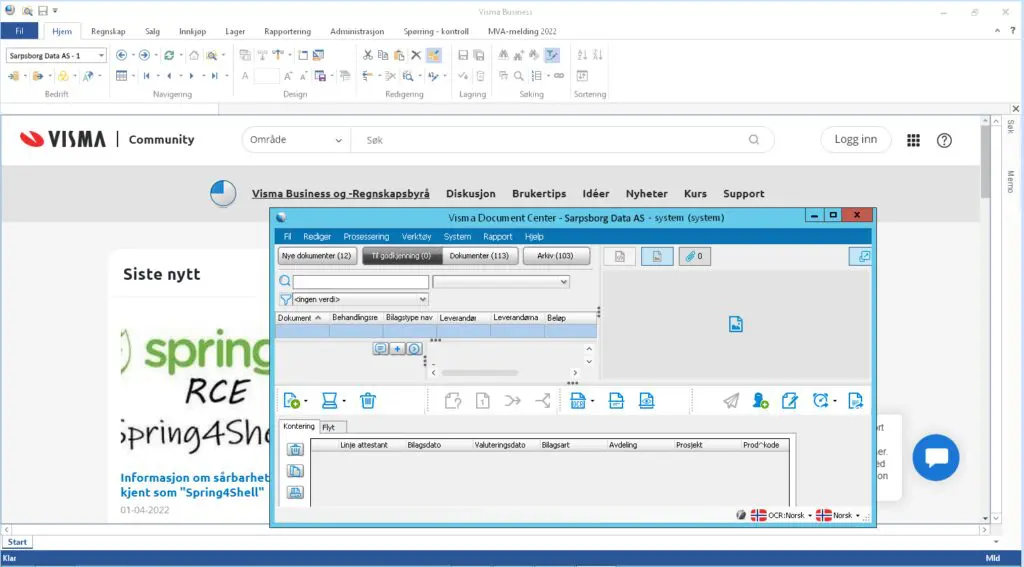1024x567 pixels.
Task: Expand the <ingen verdi> filter dropdown
Action: pyautogui.click(x=422, y=299)
